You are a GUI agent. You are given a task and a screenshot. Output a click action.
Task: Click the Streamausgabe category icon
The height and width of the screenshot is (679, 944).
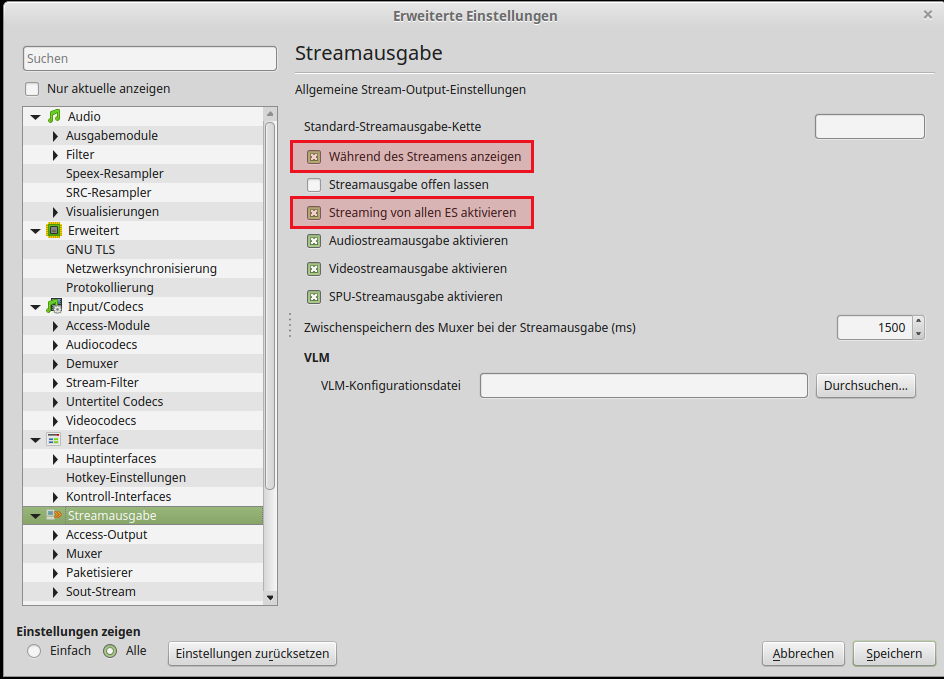pos(54,516)
